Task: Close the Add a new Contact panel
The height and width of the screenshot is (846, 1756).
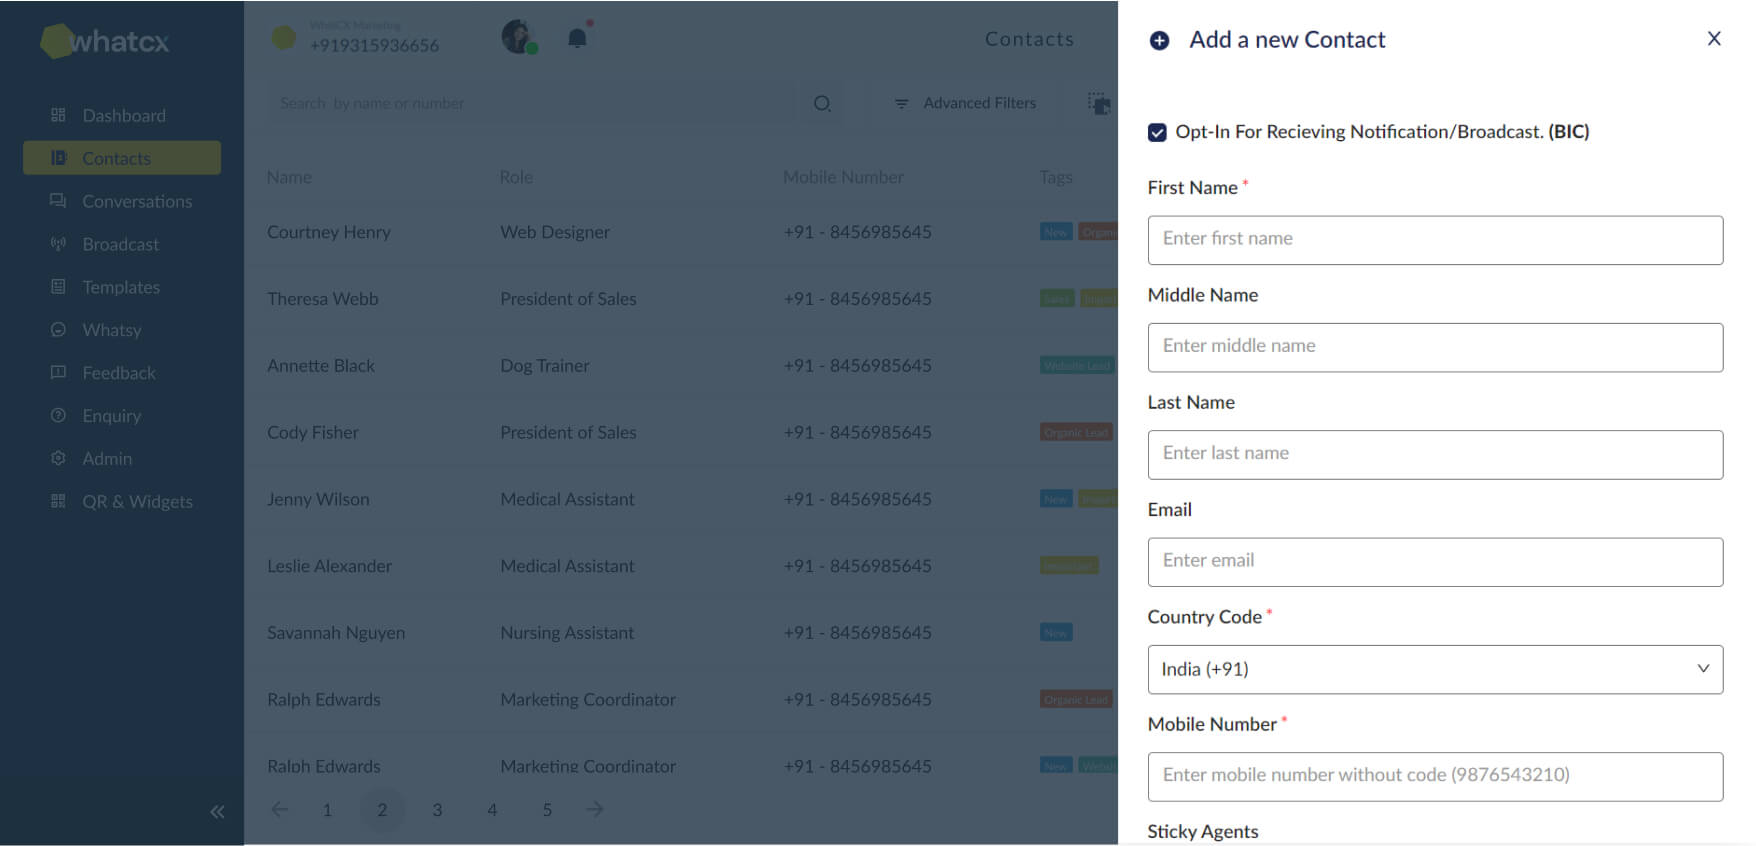Action: [1713, 38]
